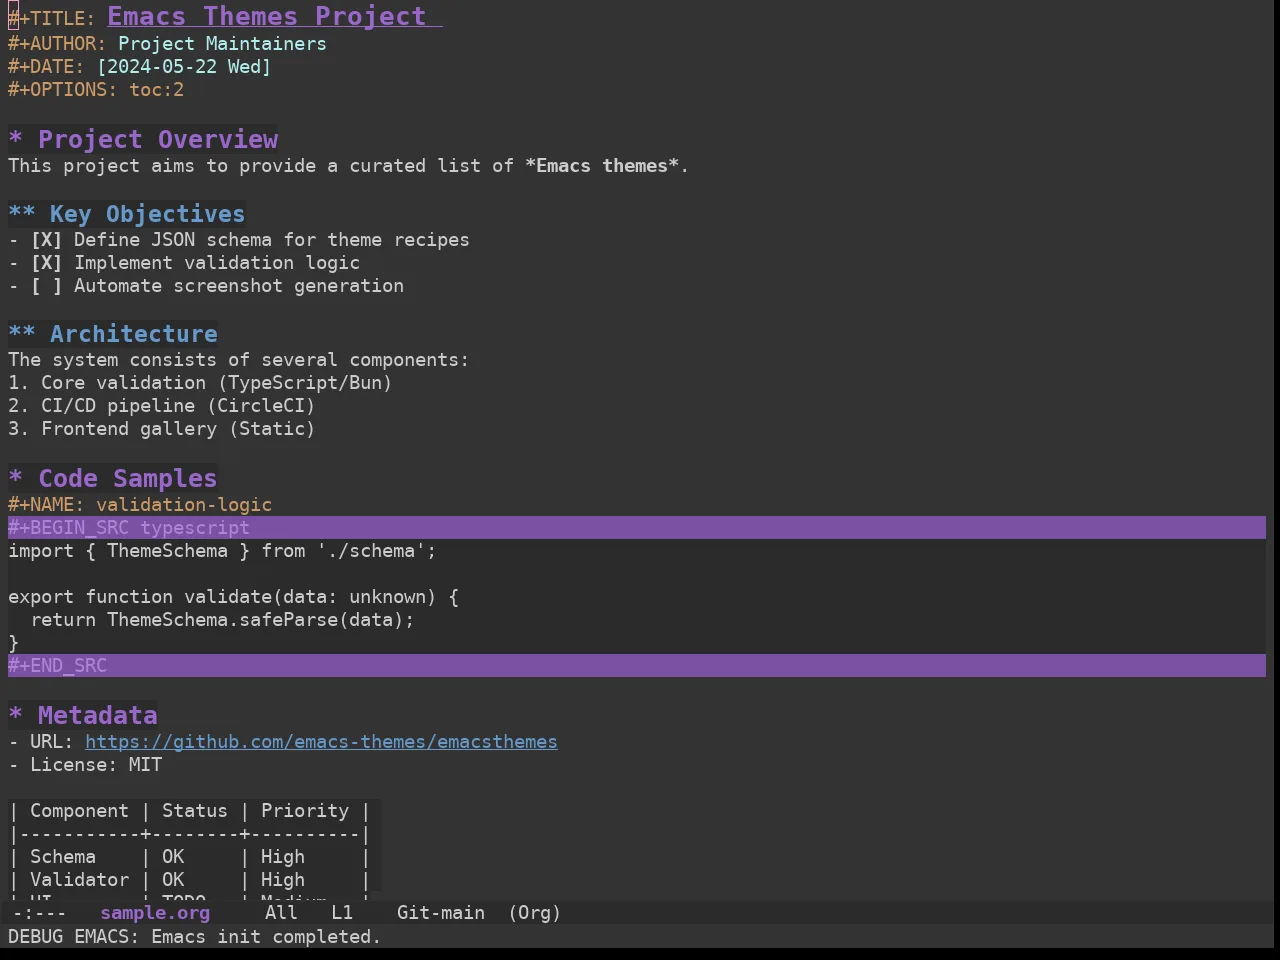Image resolution: width=1280 pixels, height=960 pixels.
Task: Click the Status table header cell
Action: pyautogui.click(x=195, y=811)
